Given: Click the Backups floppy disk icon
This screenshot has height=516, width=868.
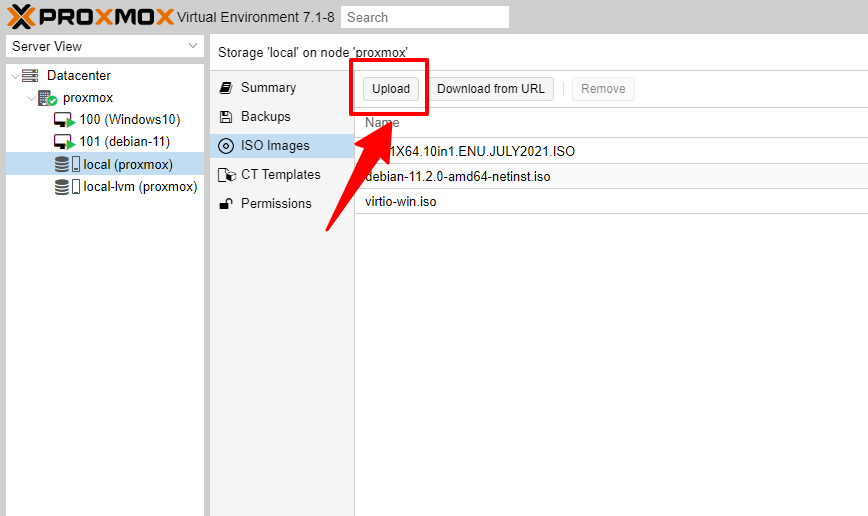Looking at the screenshot, I should (225, 117).
